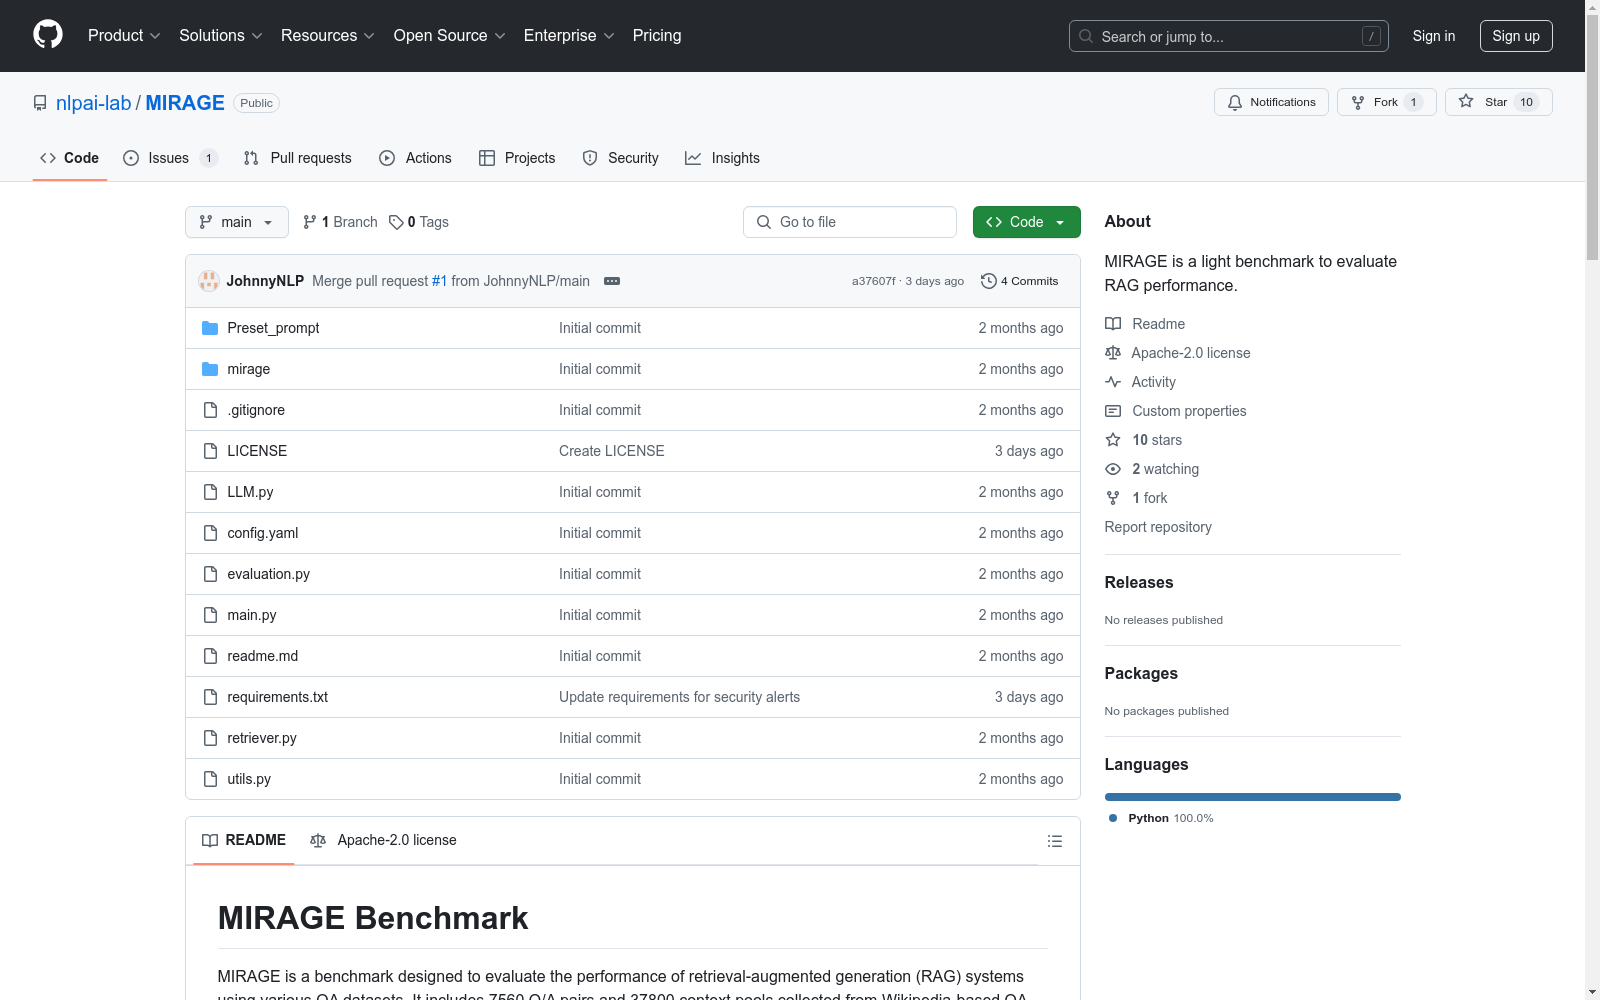Expand the commit message ellipsis

coord(612,281)
